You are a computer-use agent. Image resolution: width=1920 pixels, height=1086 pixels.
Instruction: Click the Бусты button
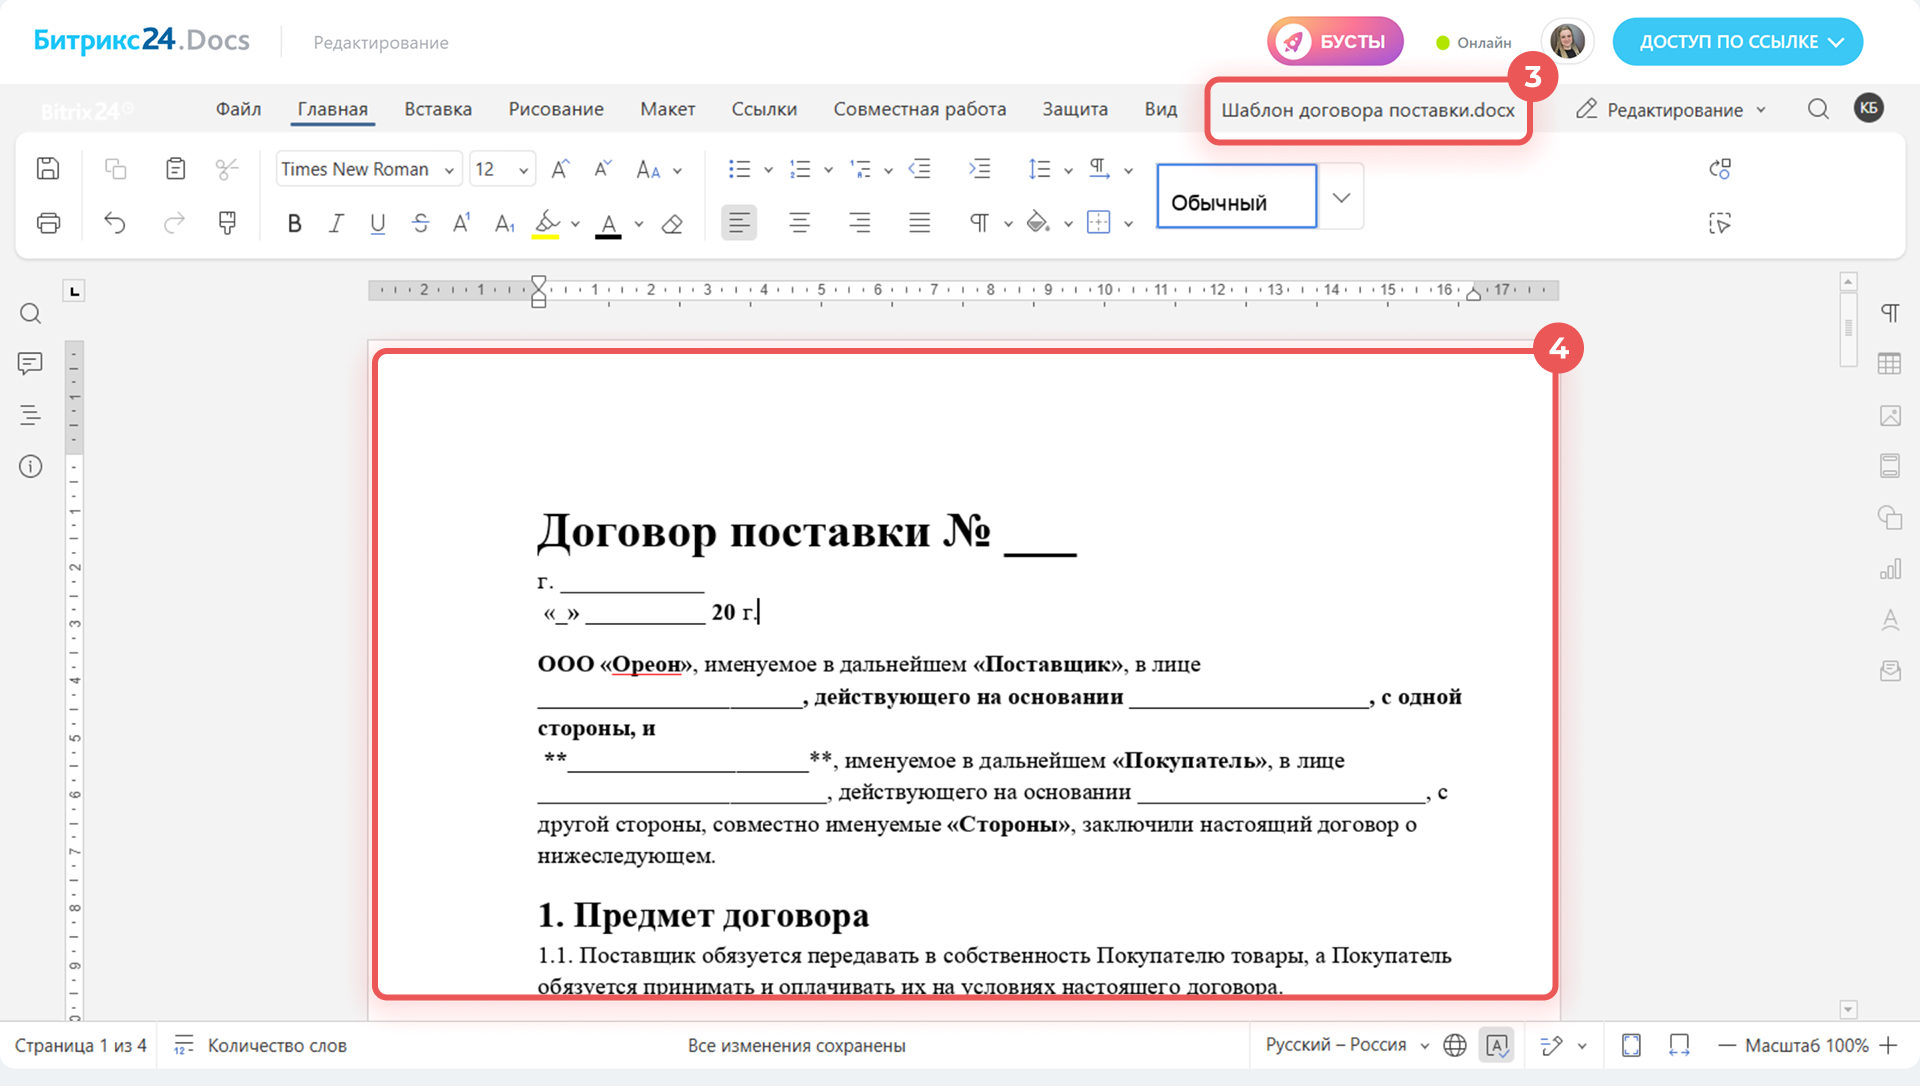pyautogui.click(x=1335, y=42)
